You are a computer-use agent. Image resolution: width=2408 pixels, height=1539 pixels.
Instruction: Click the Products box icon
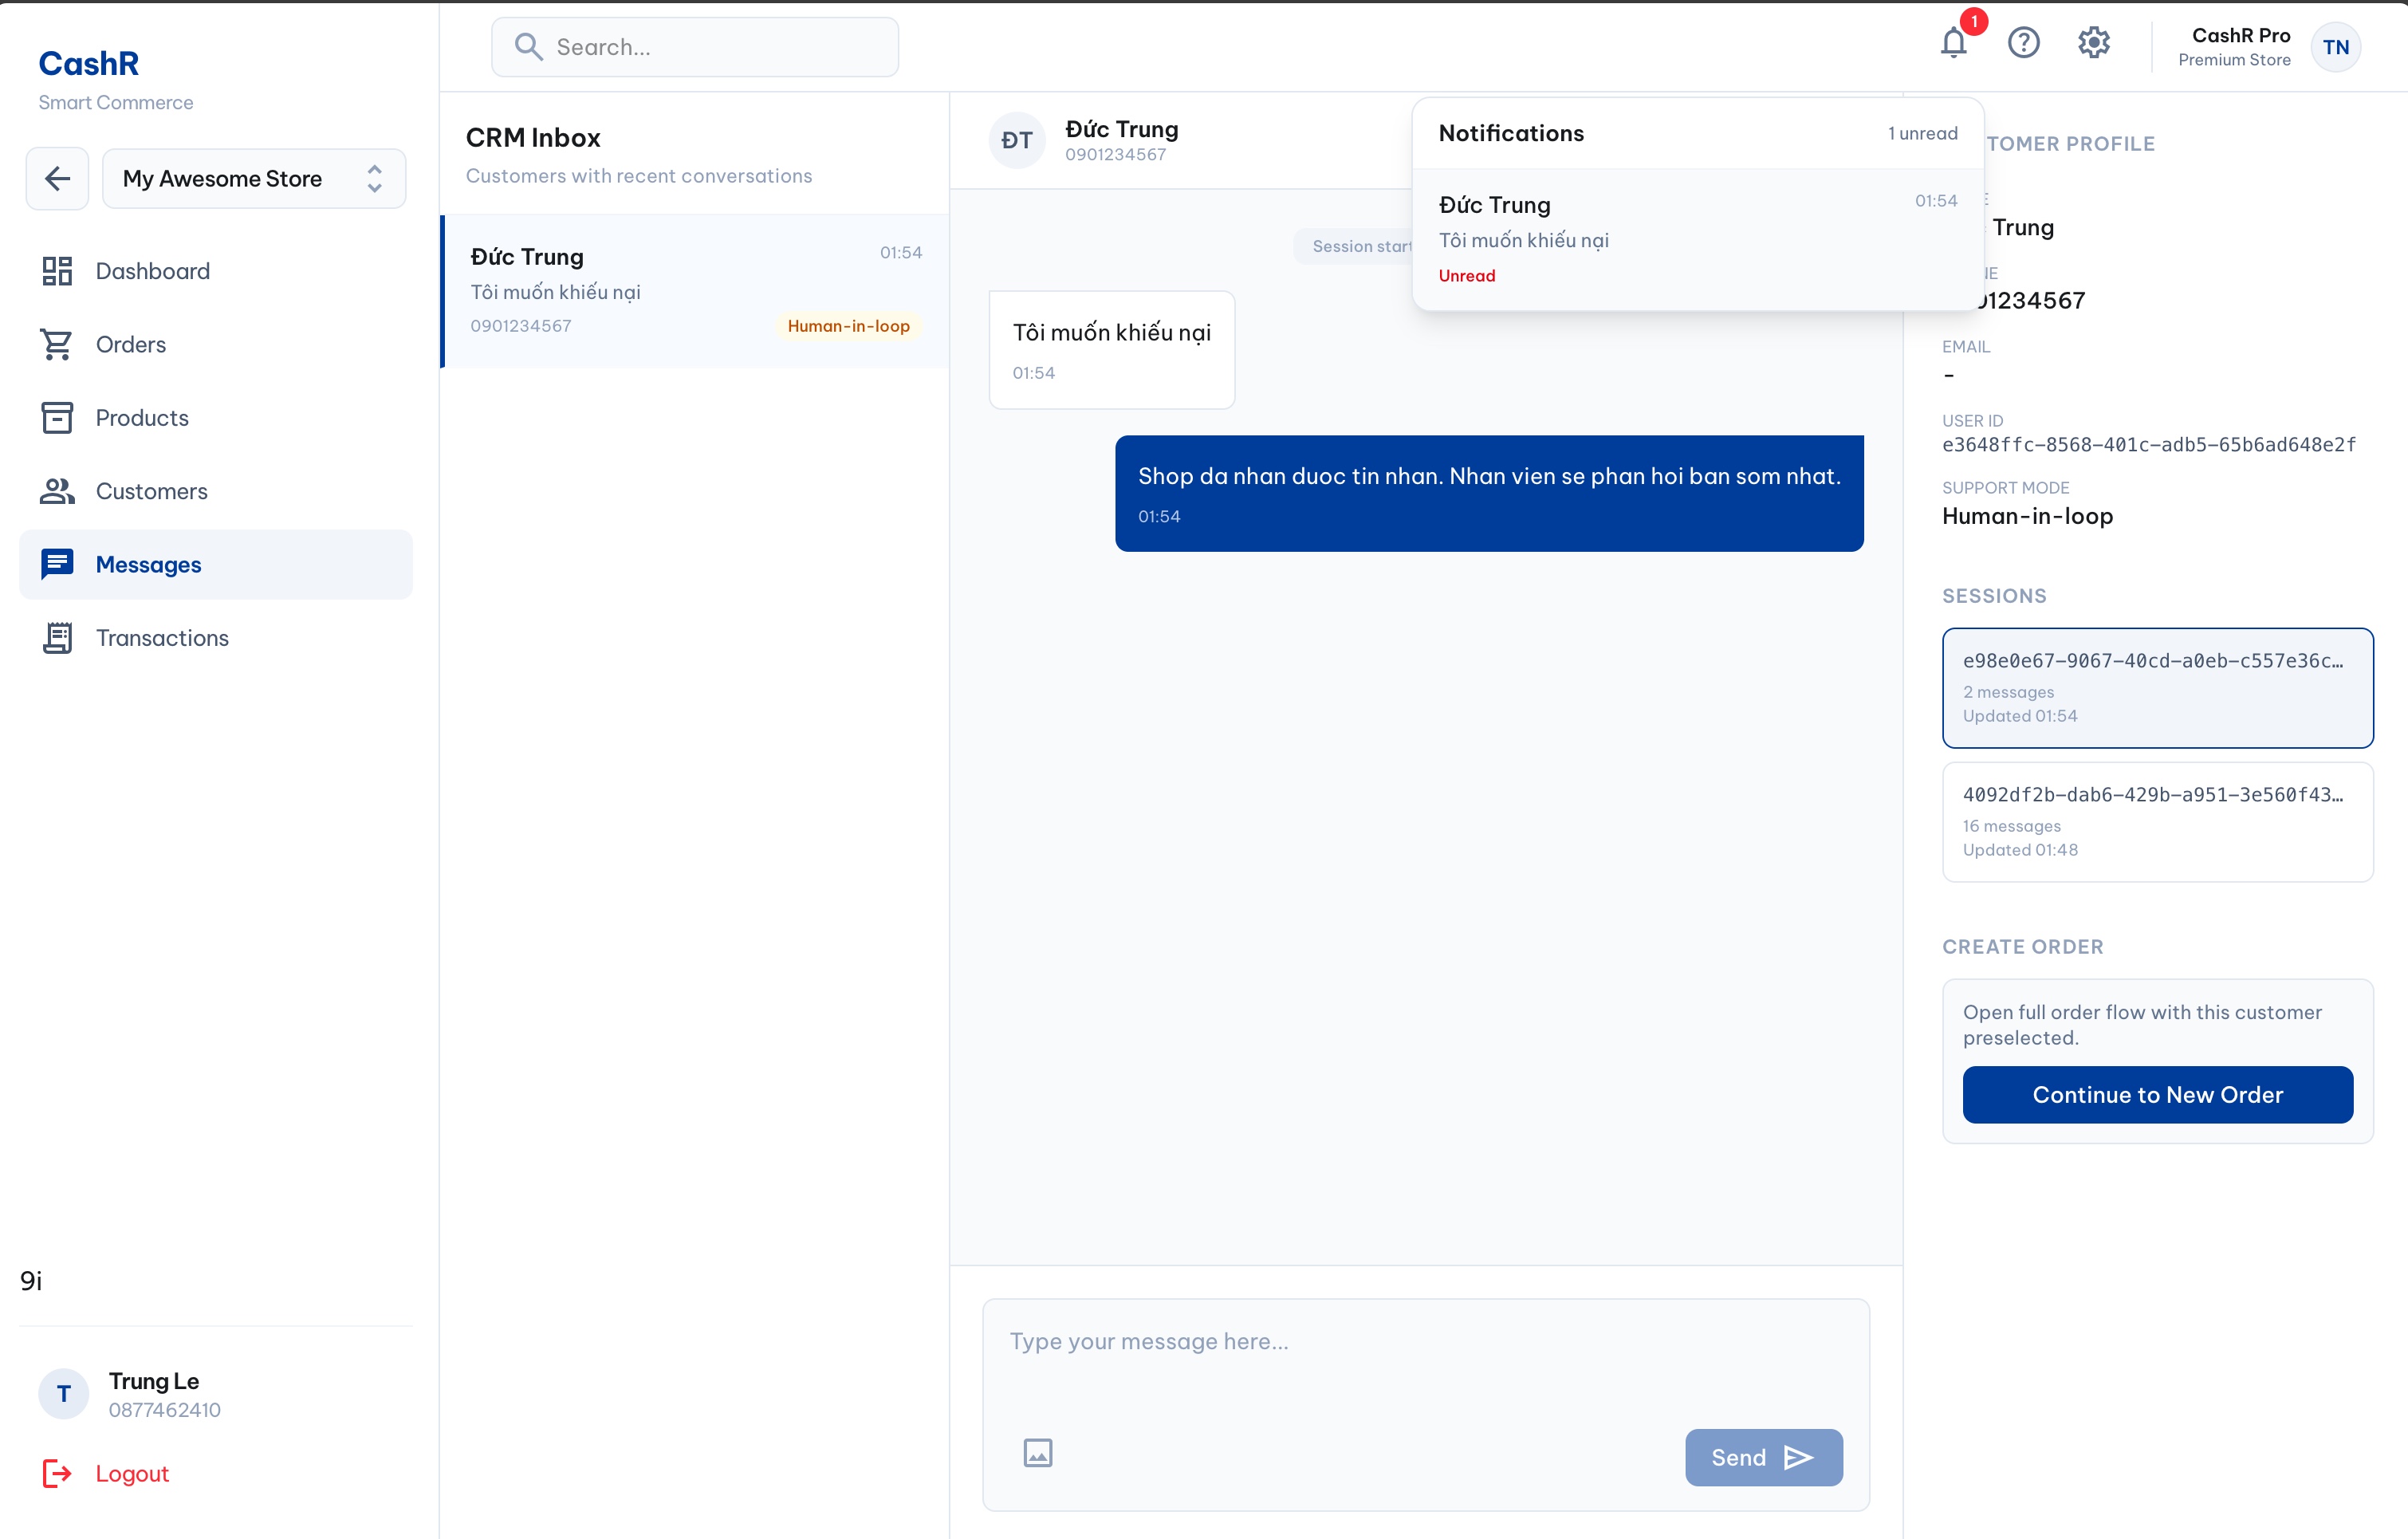coord(57,418)
